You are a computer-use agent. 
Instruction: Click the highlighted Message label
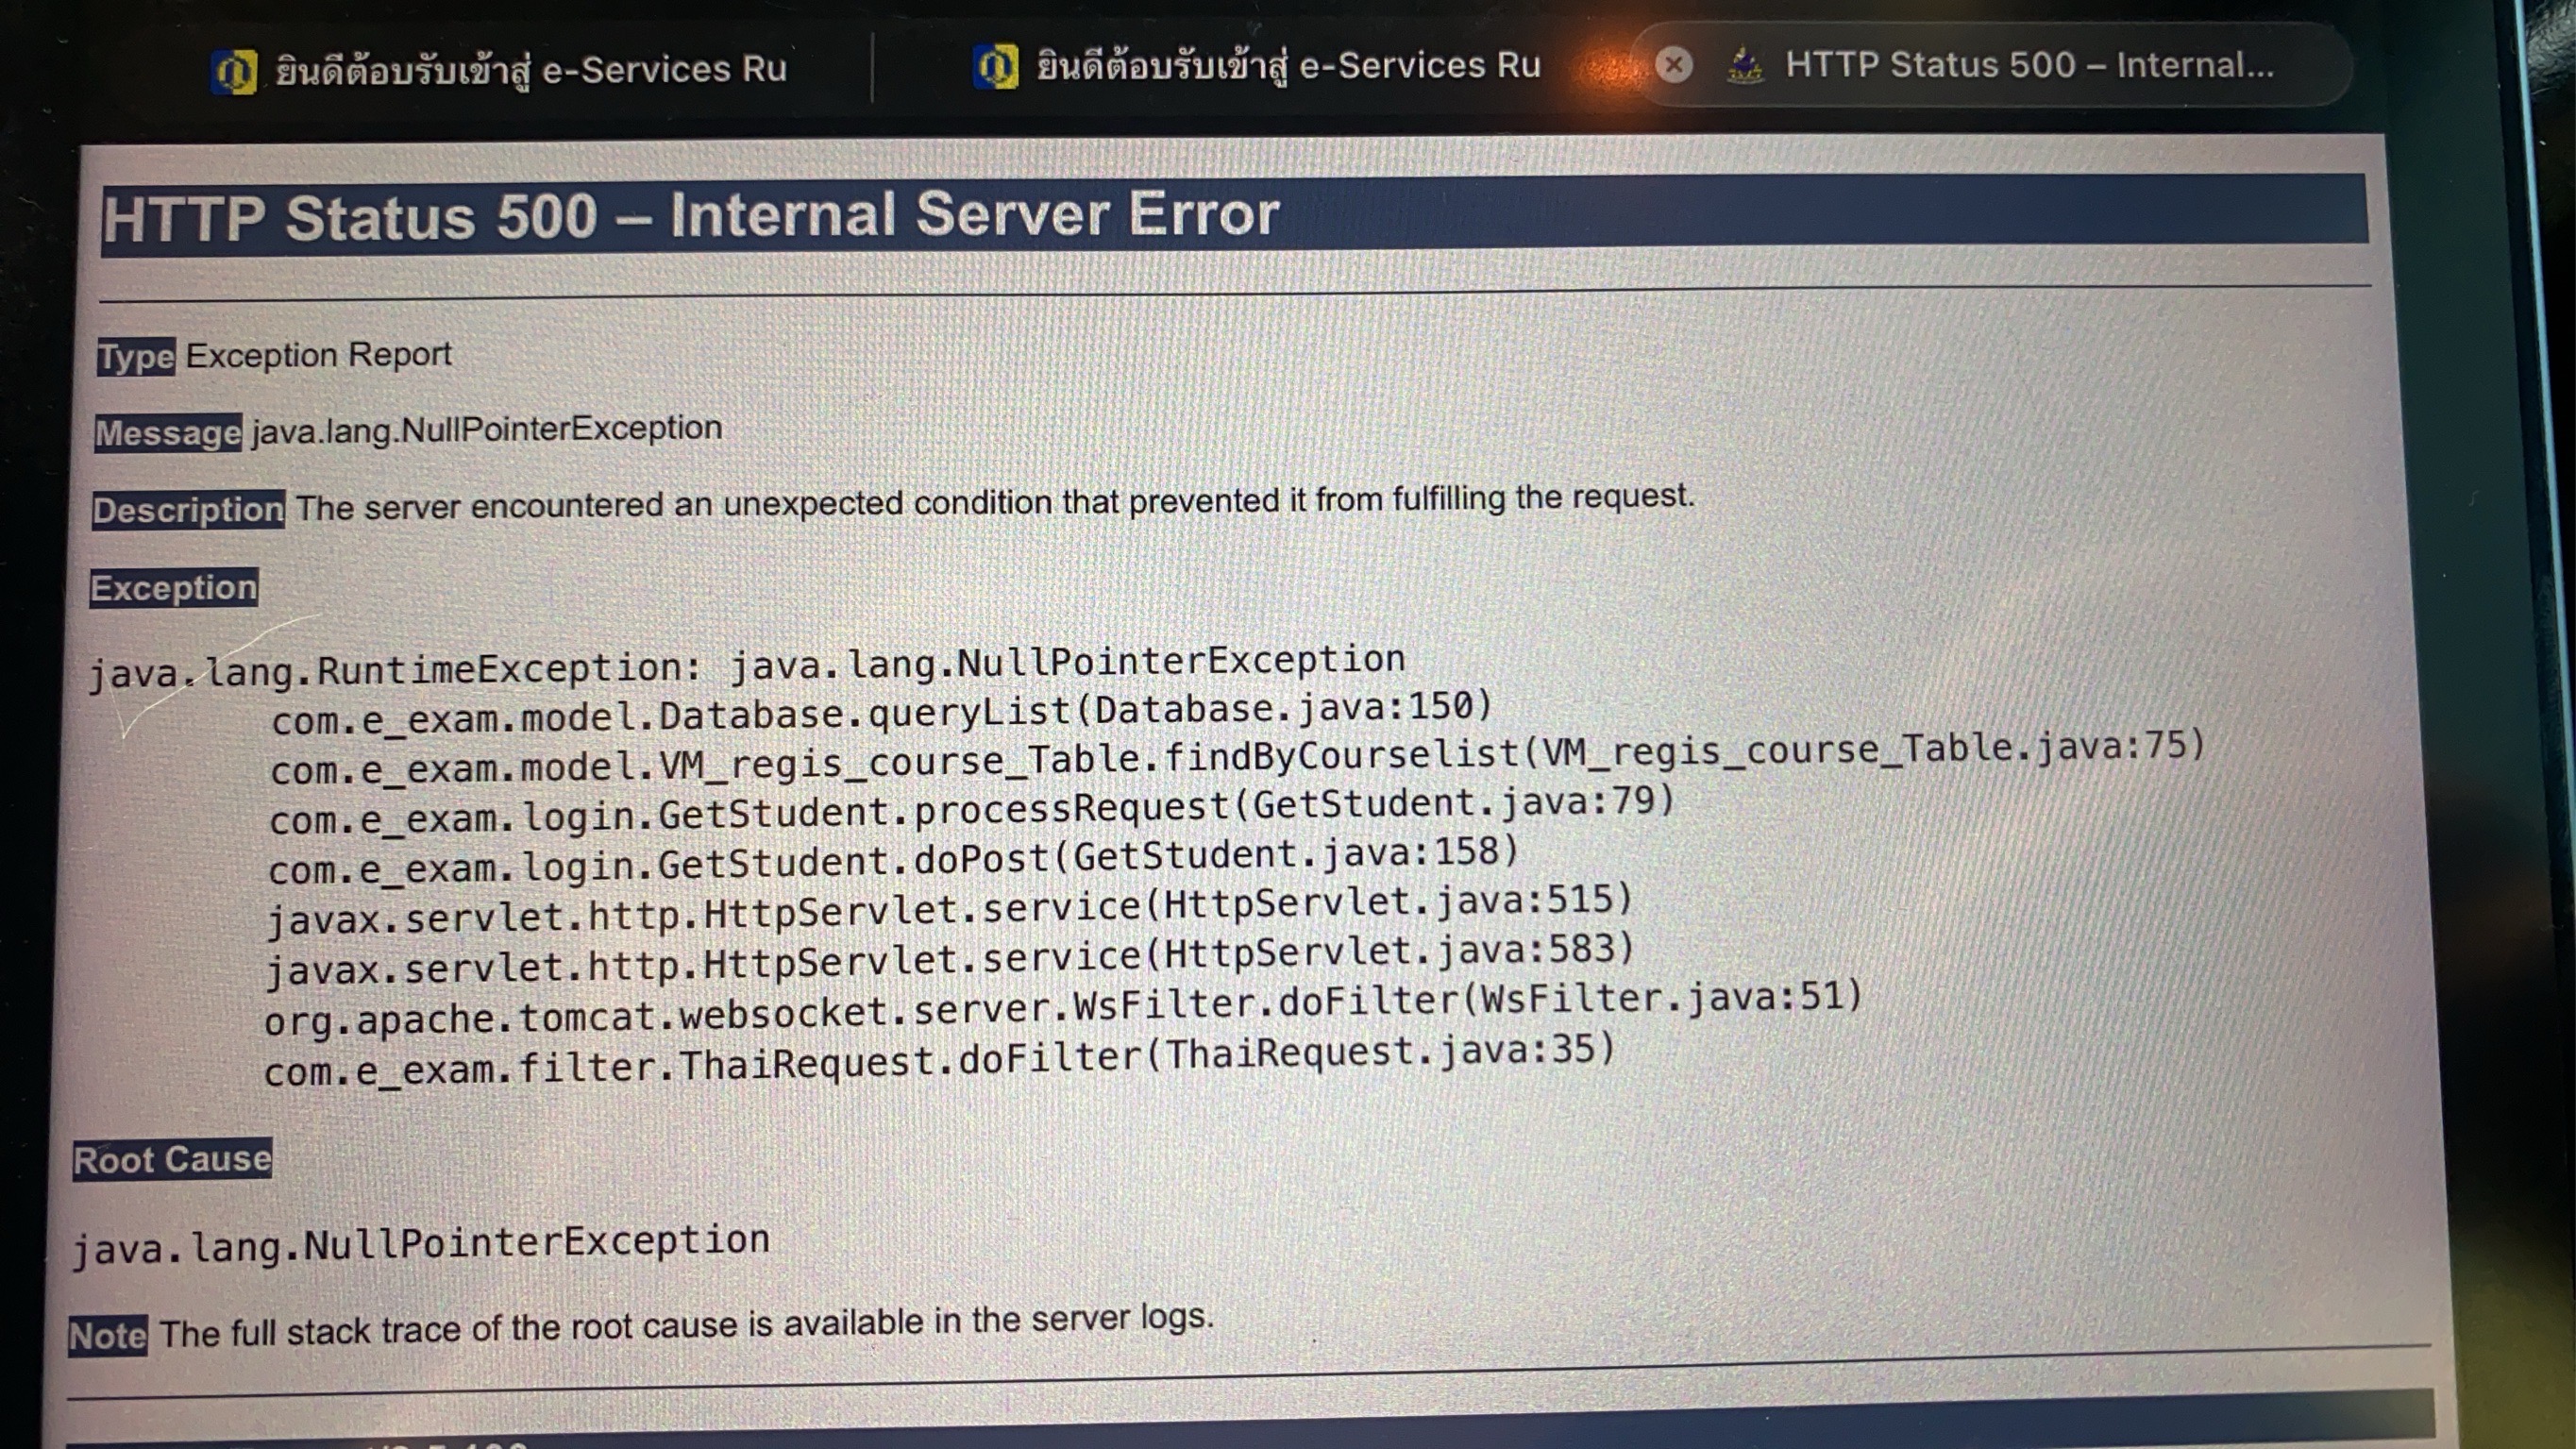click(168, 433)
